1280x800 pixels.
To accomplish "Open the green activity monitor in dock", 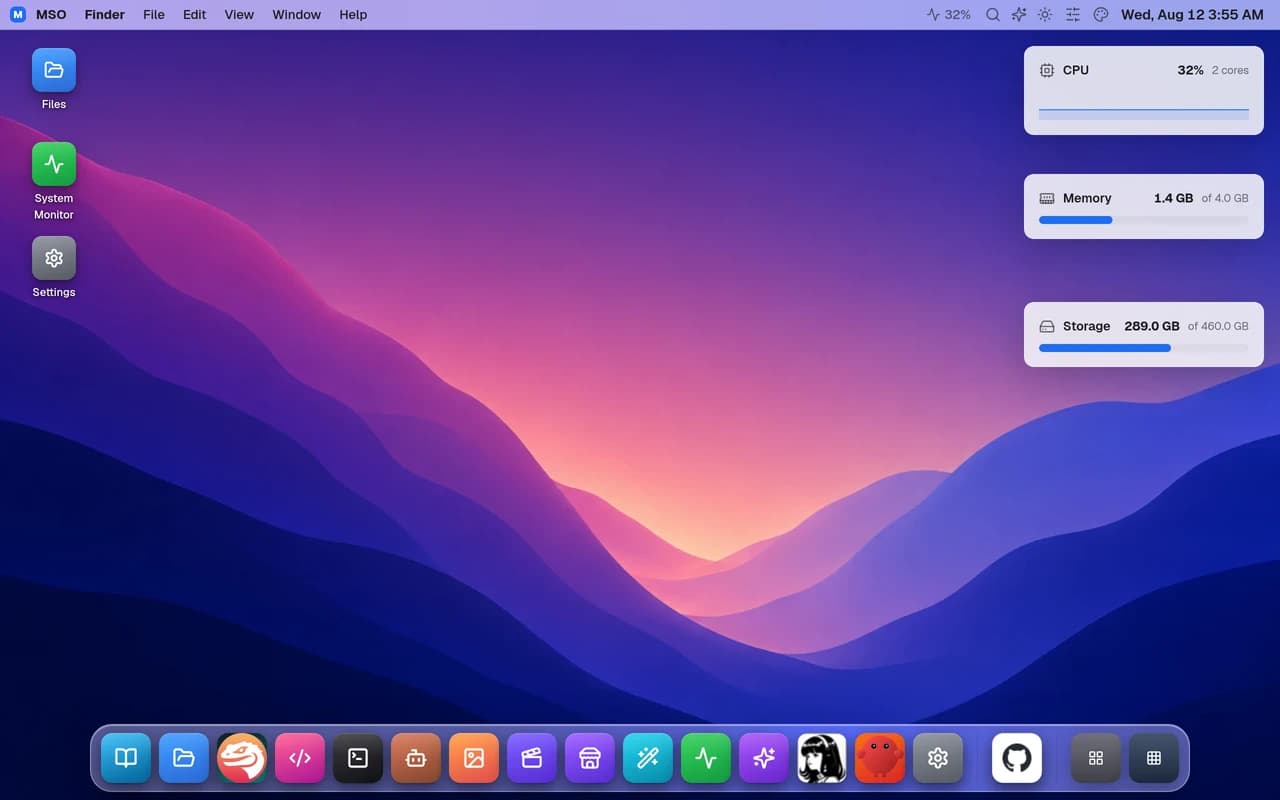I will tap(706, 758).
